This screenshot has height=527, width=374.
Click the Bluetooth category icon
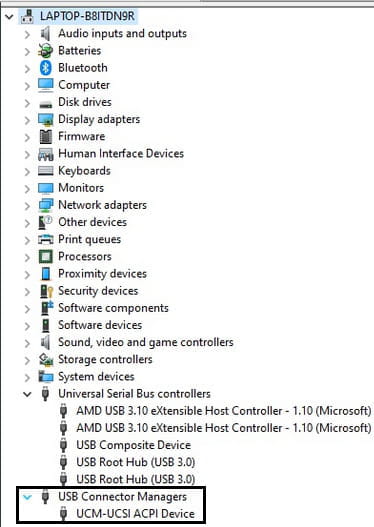coord(46,68)
